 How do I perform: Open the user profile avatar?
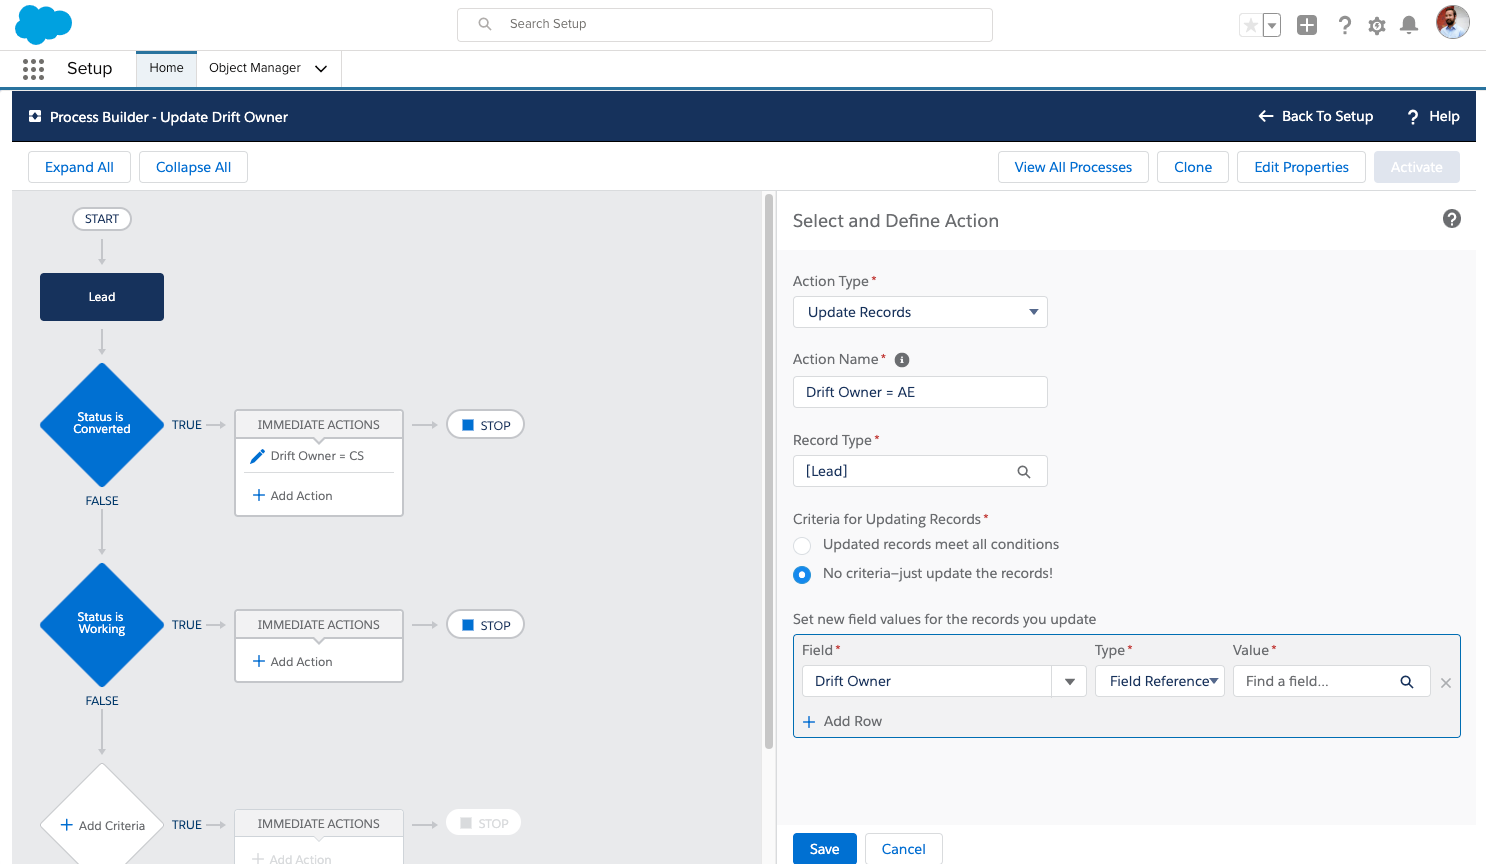click(x=1453, y=22)
